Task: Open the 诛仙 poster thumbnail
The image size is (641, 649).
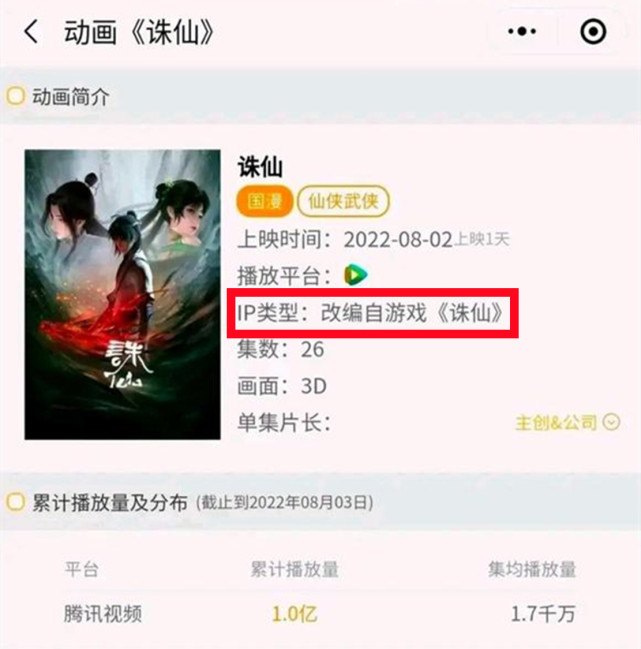Action: (x=122, y=294)
